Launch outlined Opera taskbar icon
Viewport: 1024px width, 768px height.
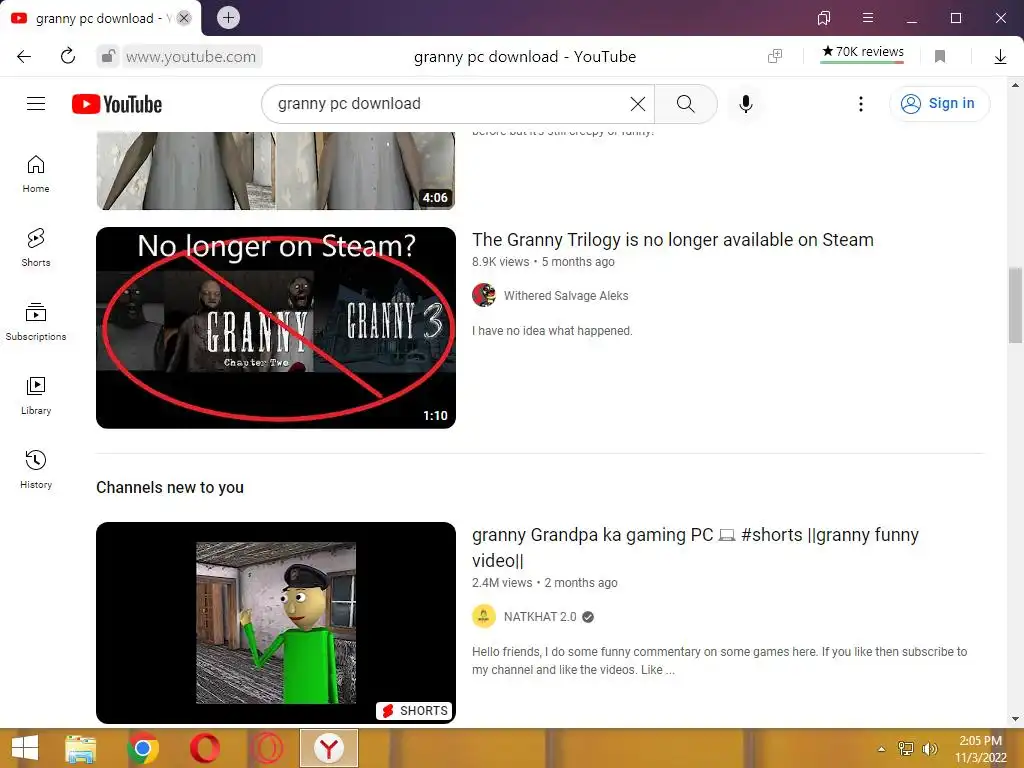pos(267,748)
